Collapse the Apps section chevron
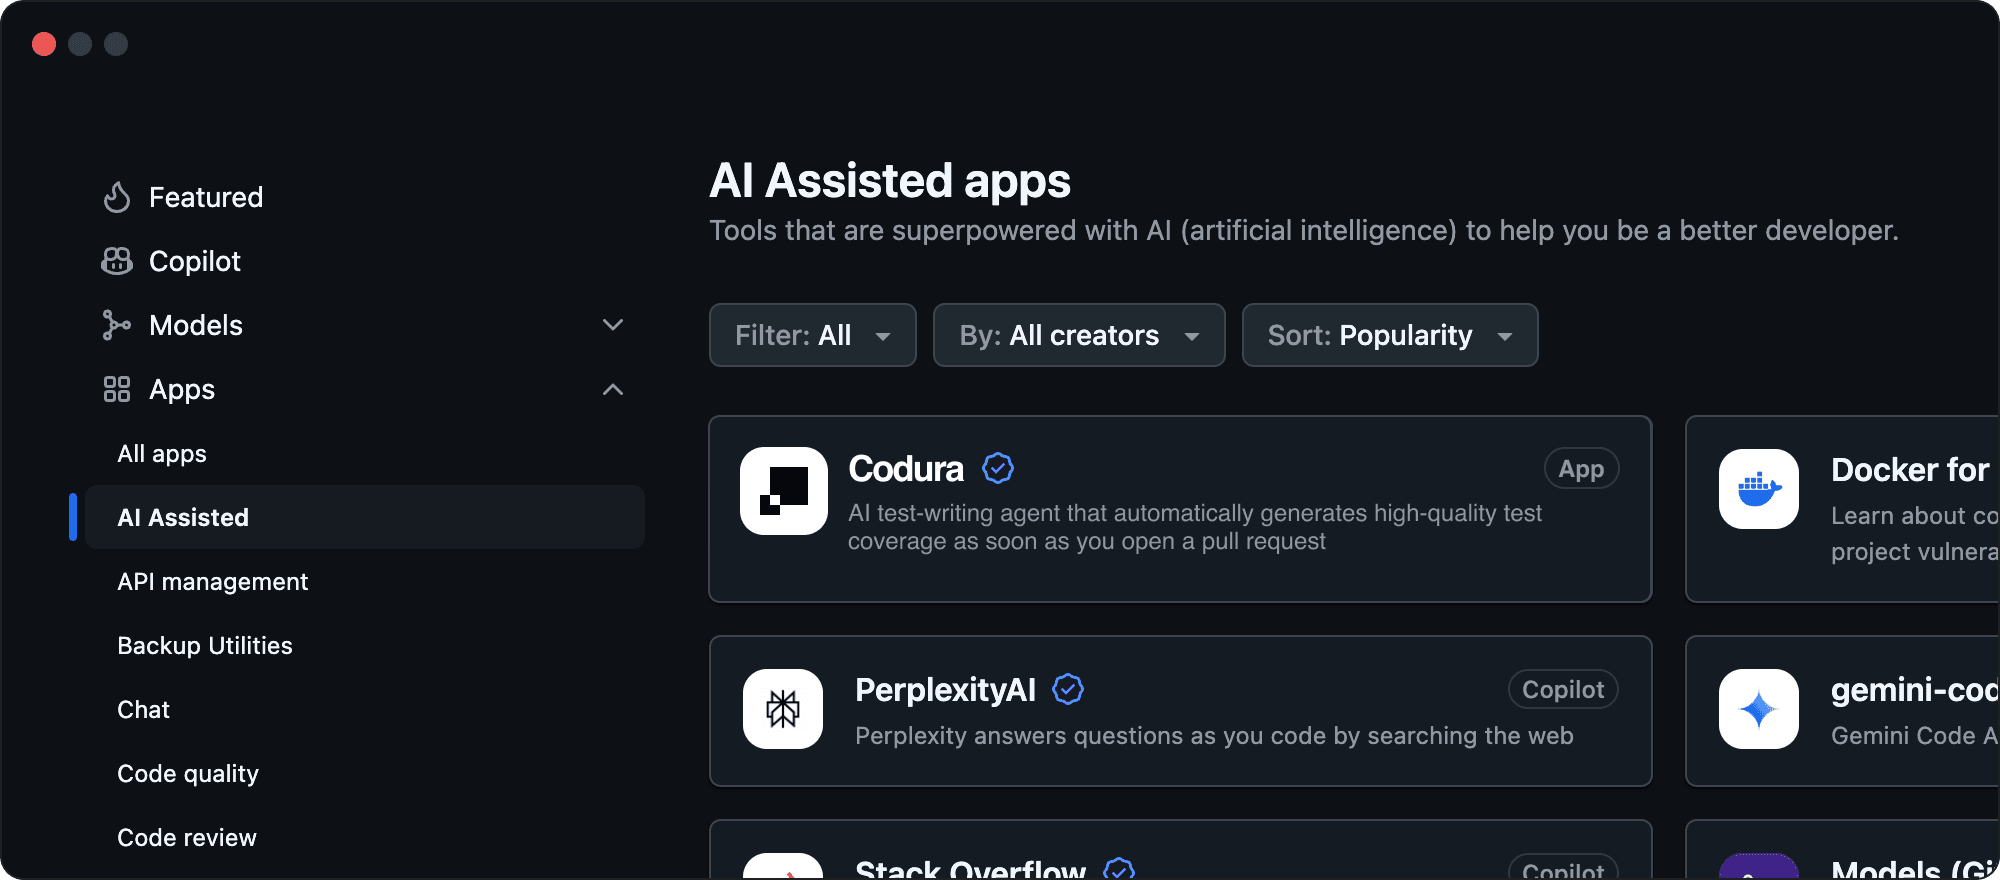The image size is (2000, 880). coord(613,389)
